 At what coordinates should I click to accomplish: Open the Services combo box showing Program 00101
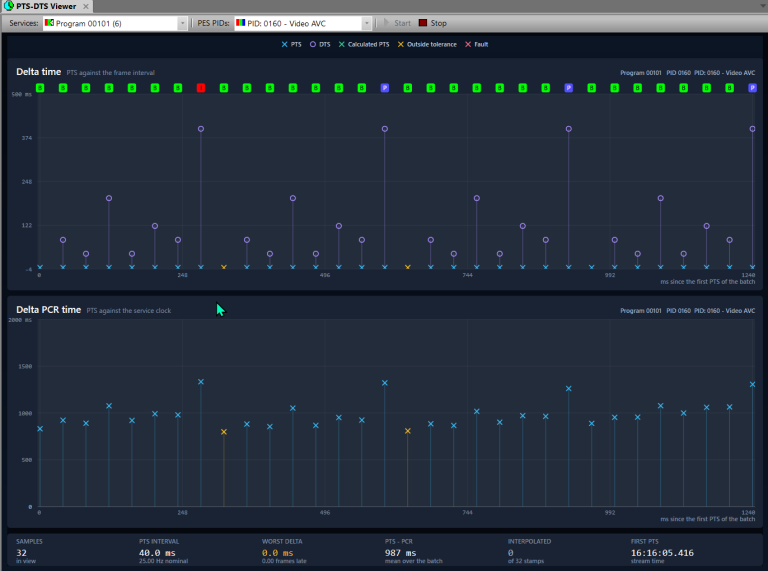pyautogui.click(x=115, y=23)
